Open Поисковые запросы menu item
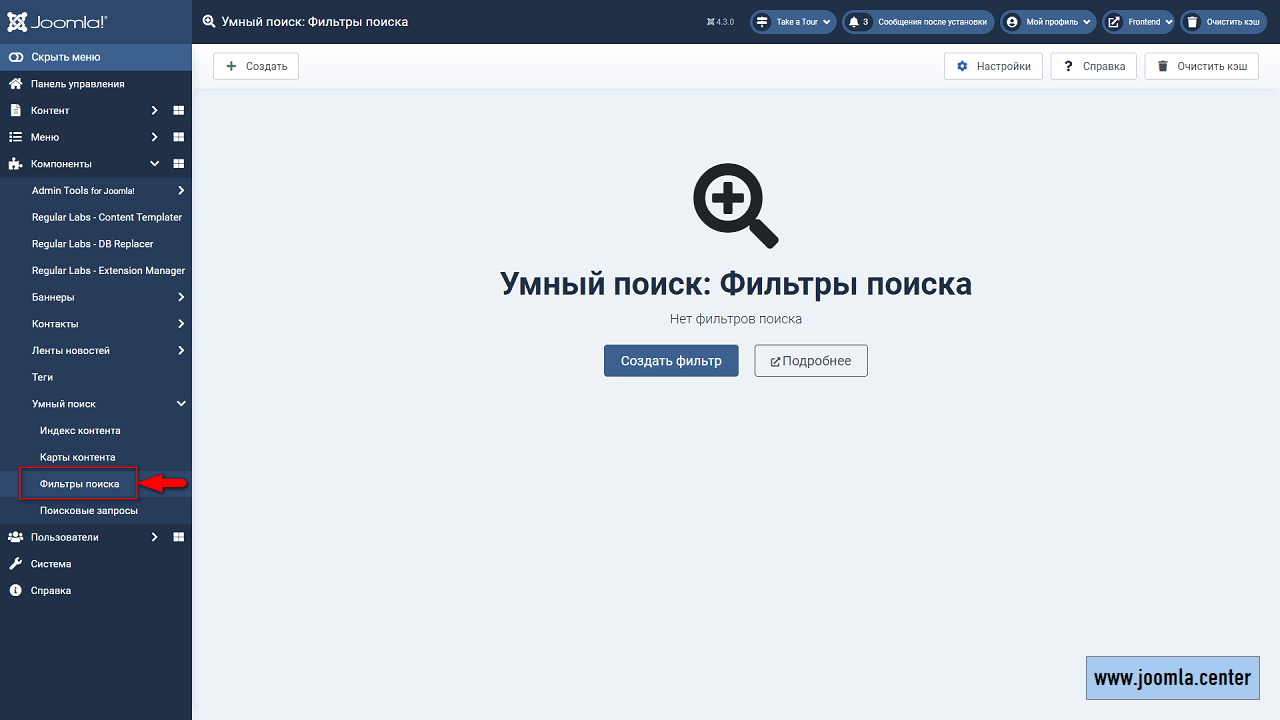1280x720 pixels. [89, 511]
